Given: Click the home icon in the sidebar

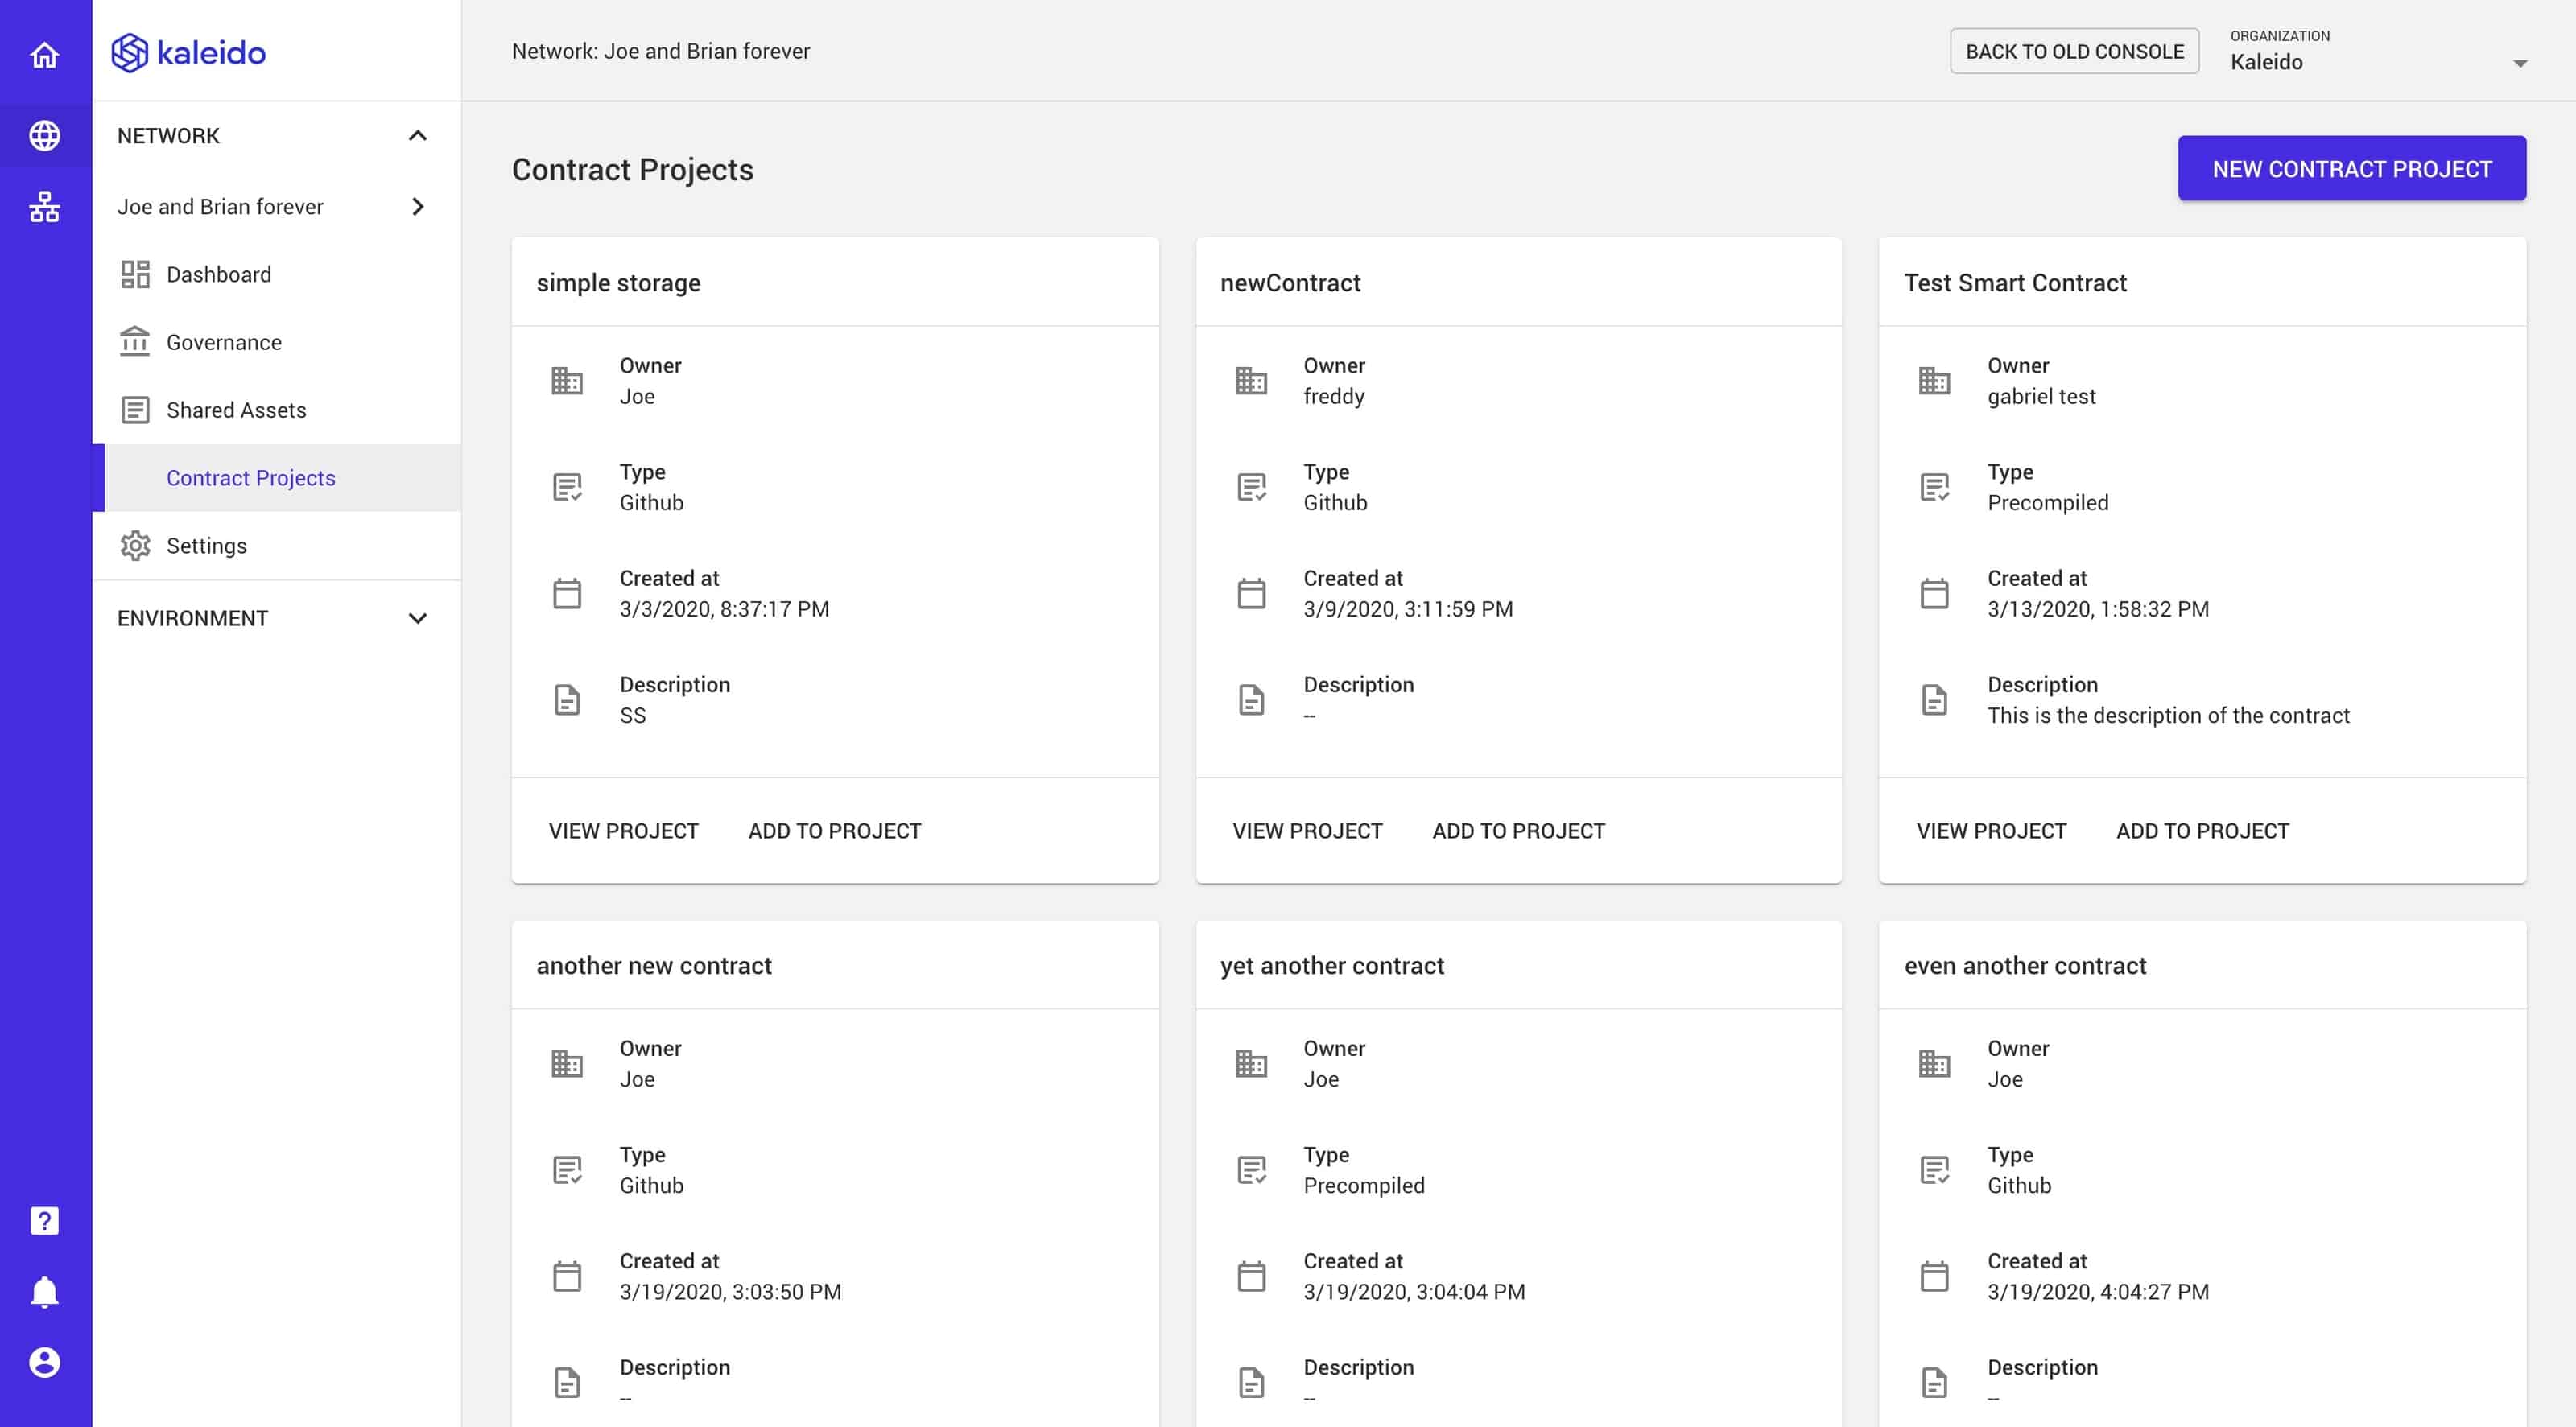Looking at the screenshot, I should coord(44,55).
